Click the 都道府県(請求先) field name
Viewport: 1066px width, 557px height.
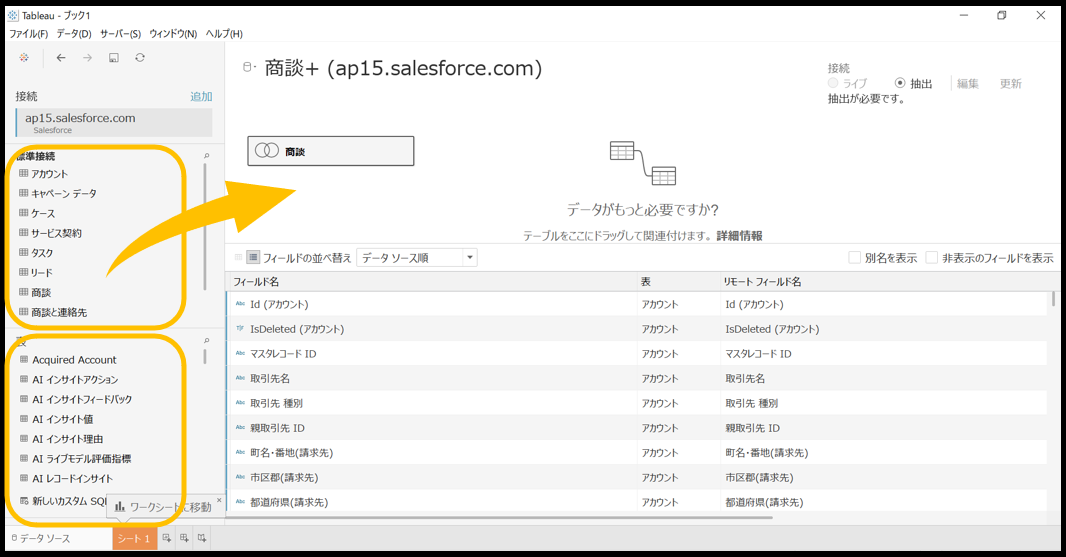click(289, 502)
